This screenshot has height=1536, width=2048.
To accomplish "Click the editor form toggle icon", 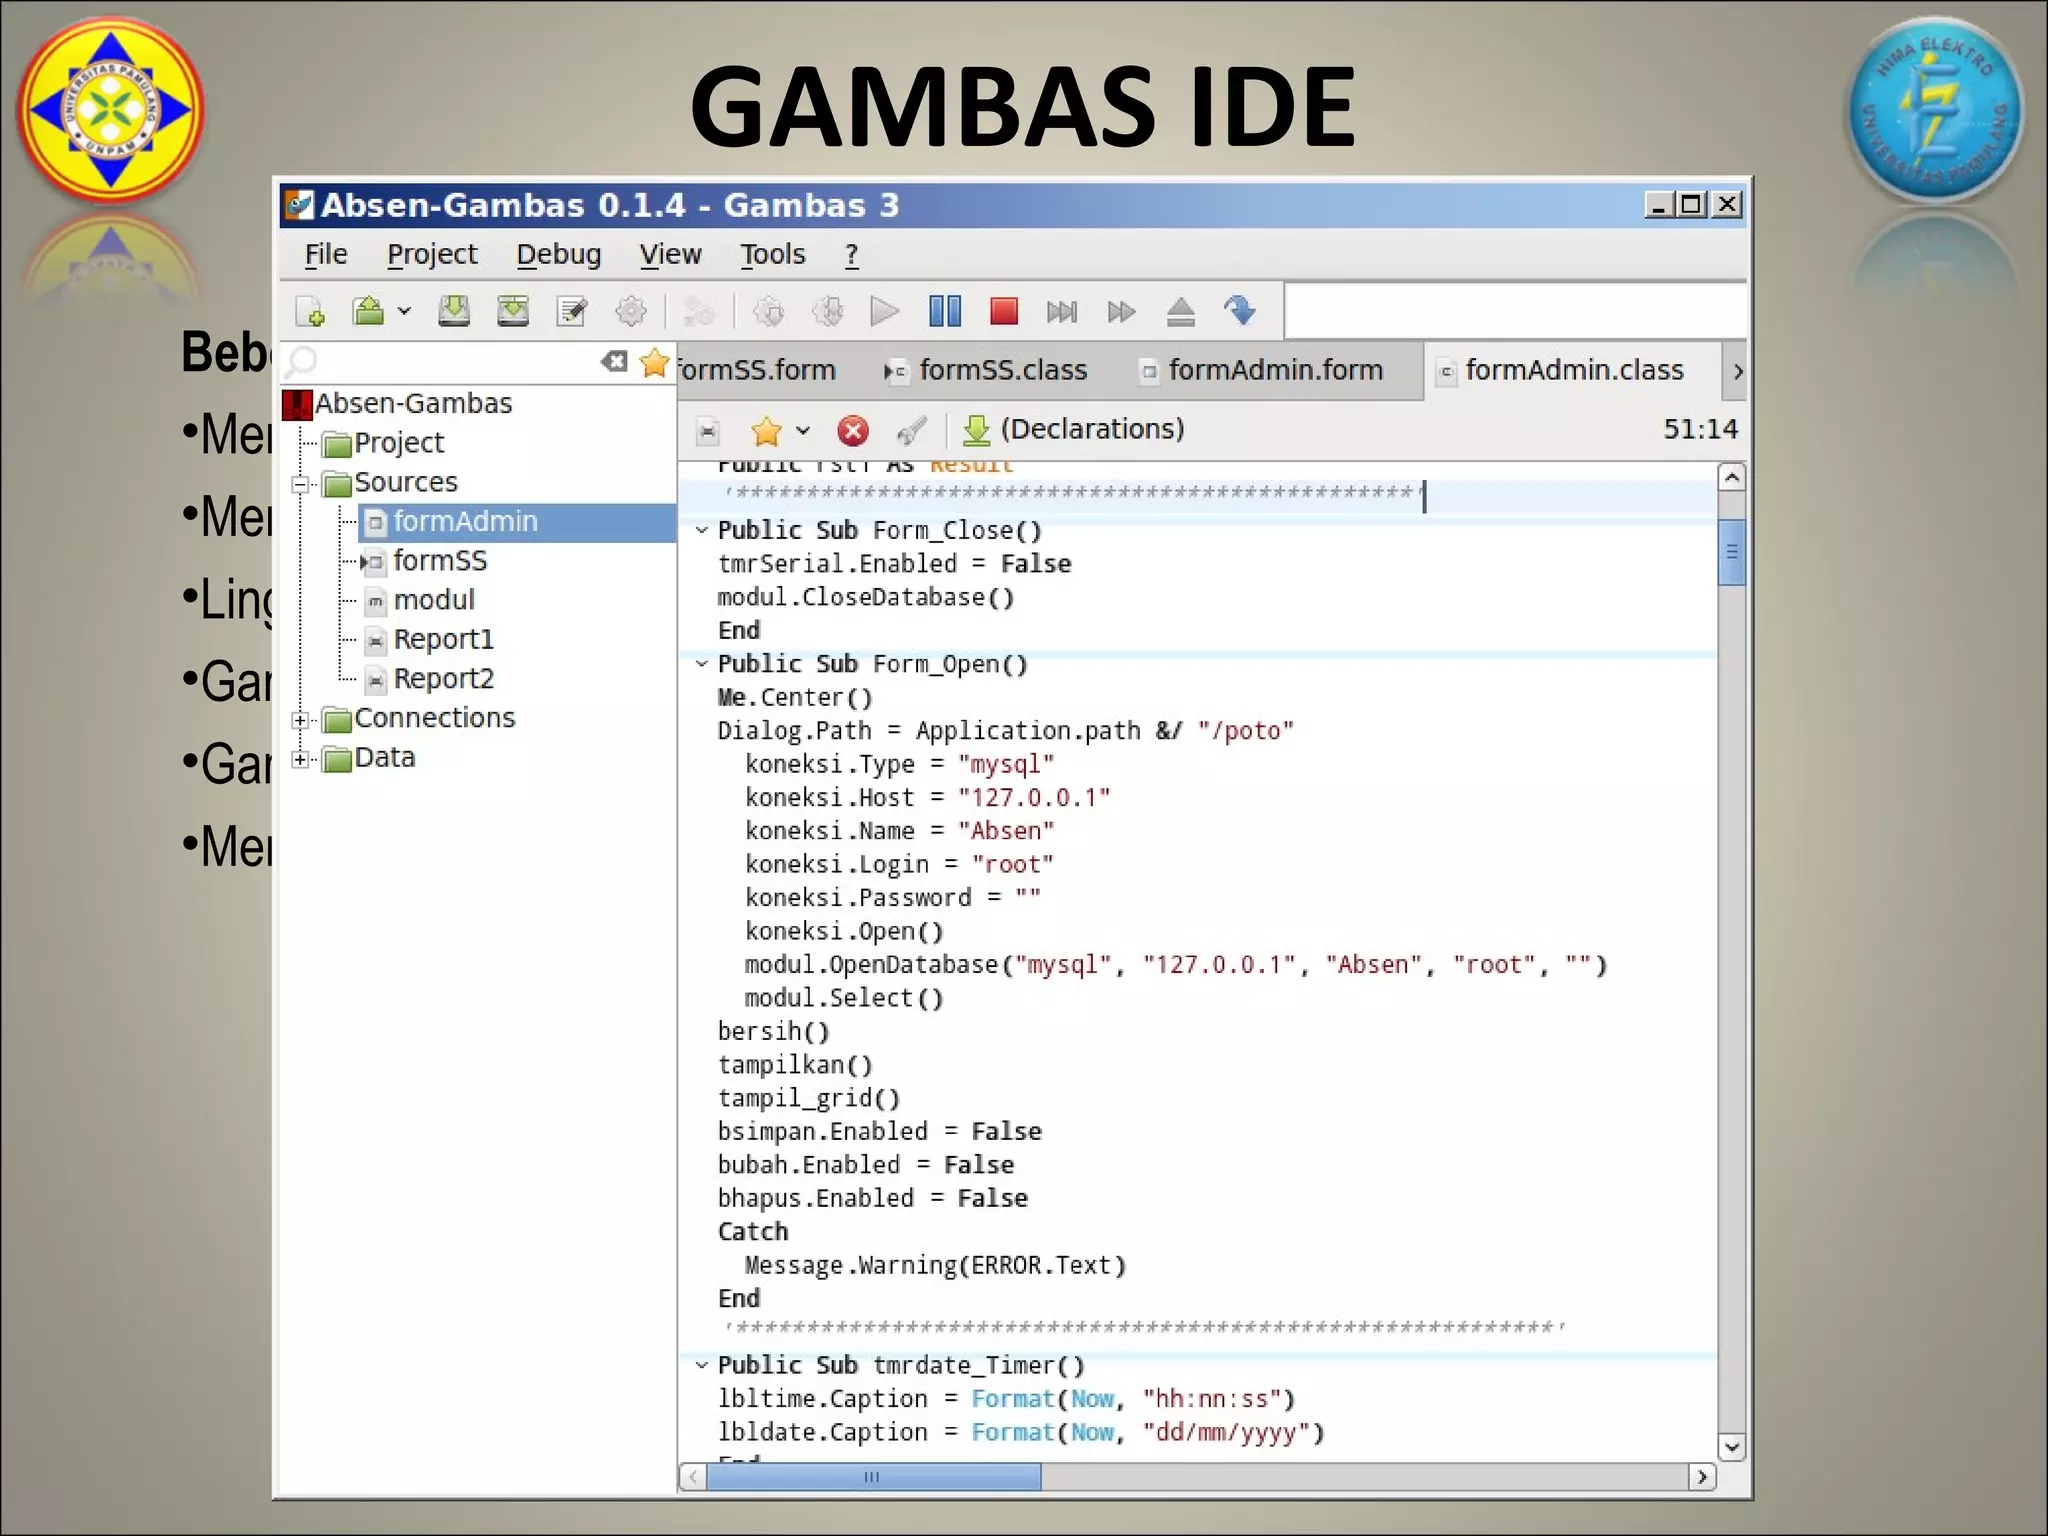I will (708, 431).
